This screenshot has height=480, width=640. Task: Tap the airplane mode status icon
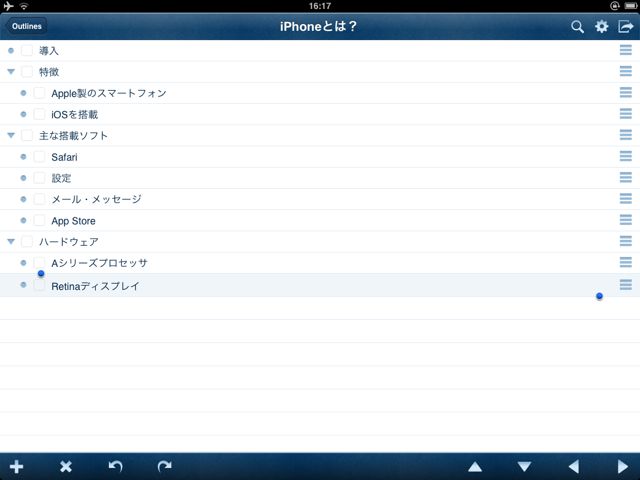click(8, 6)
